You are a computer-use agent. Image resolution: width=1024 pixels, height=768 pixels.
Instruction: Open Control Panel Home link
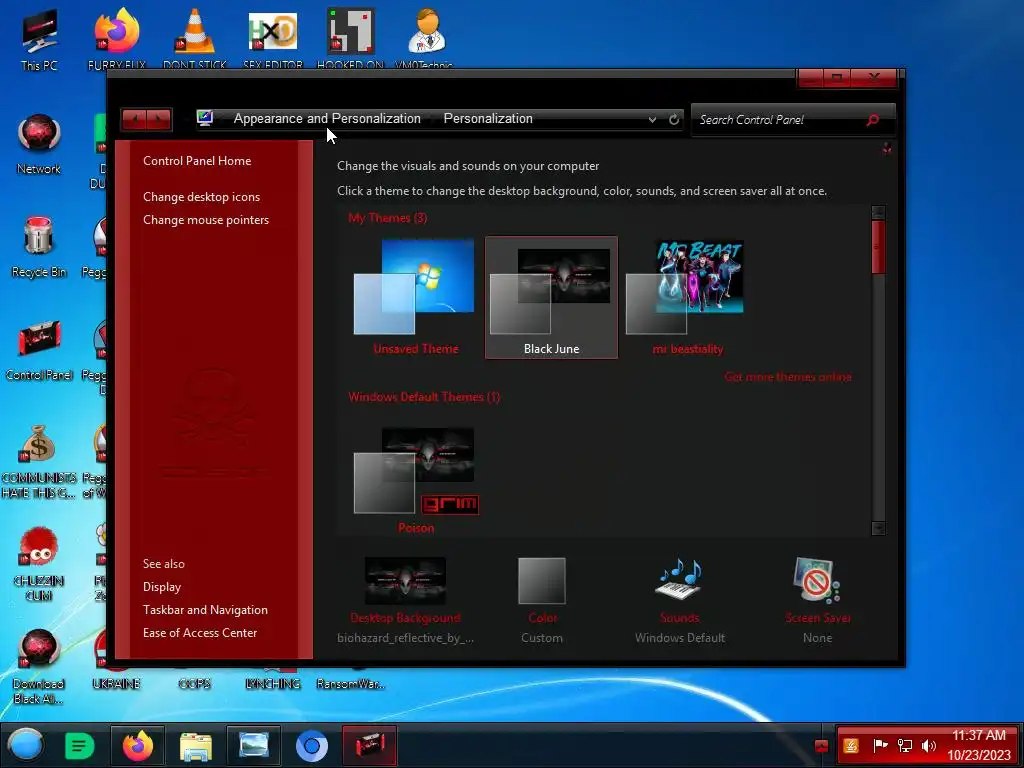pyautogui.click(x=197, y=161)
